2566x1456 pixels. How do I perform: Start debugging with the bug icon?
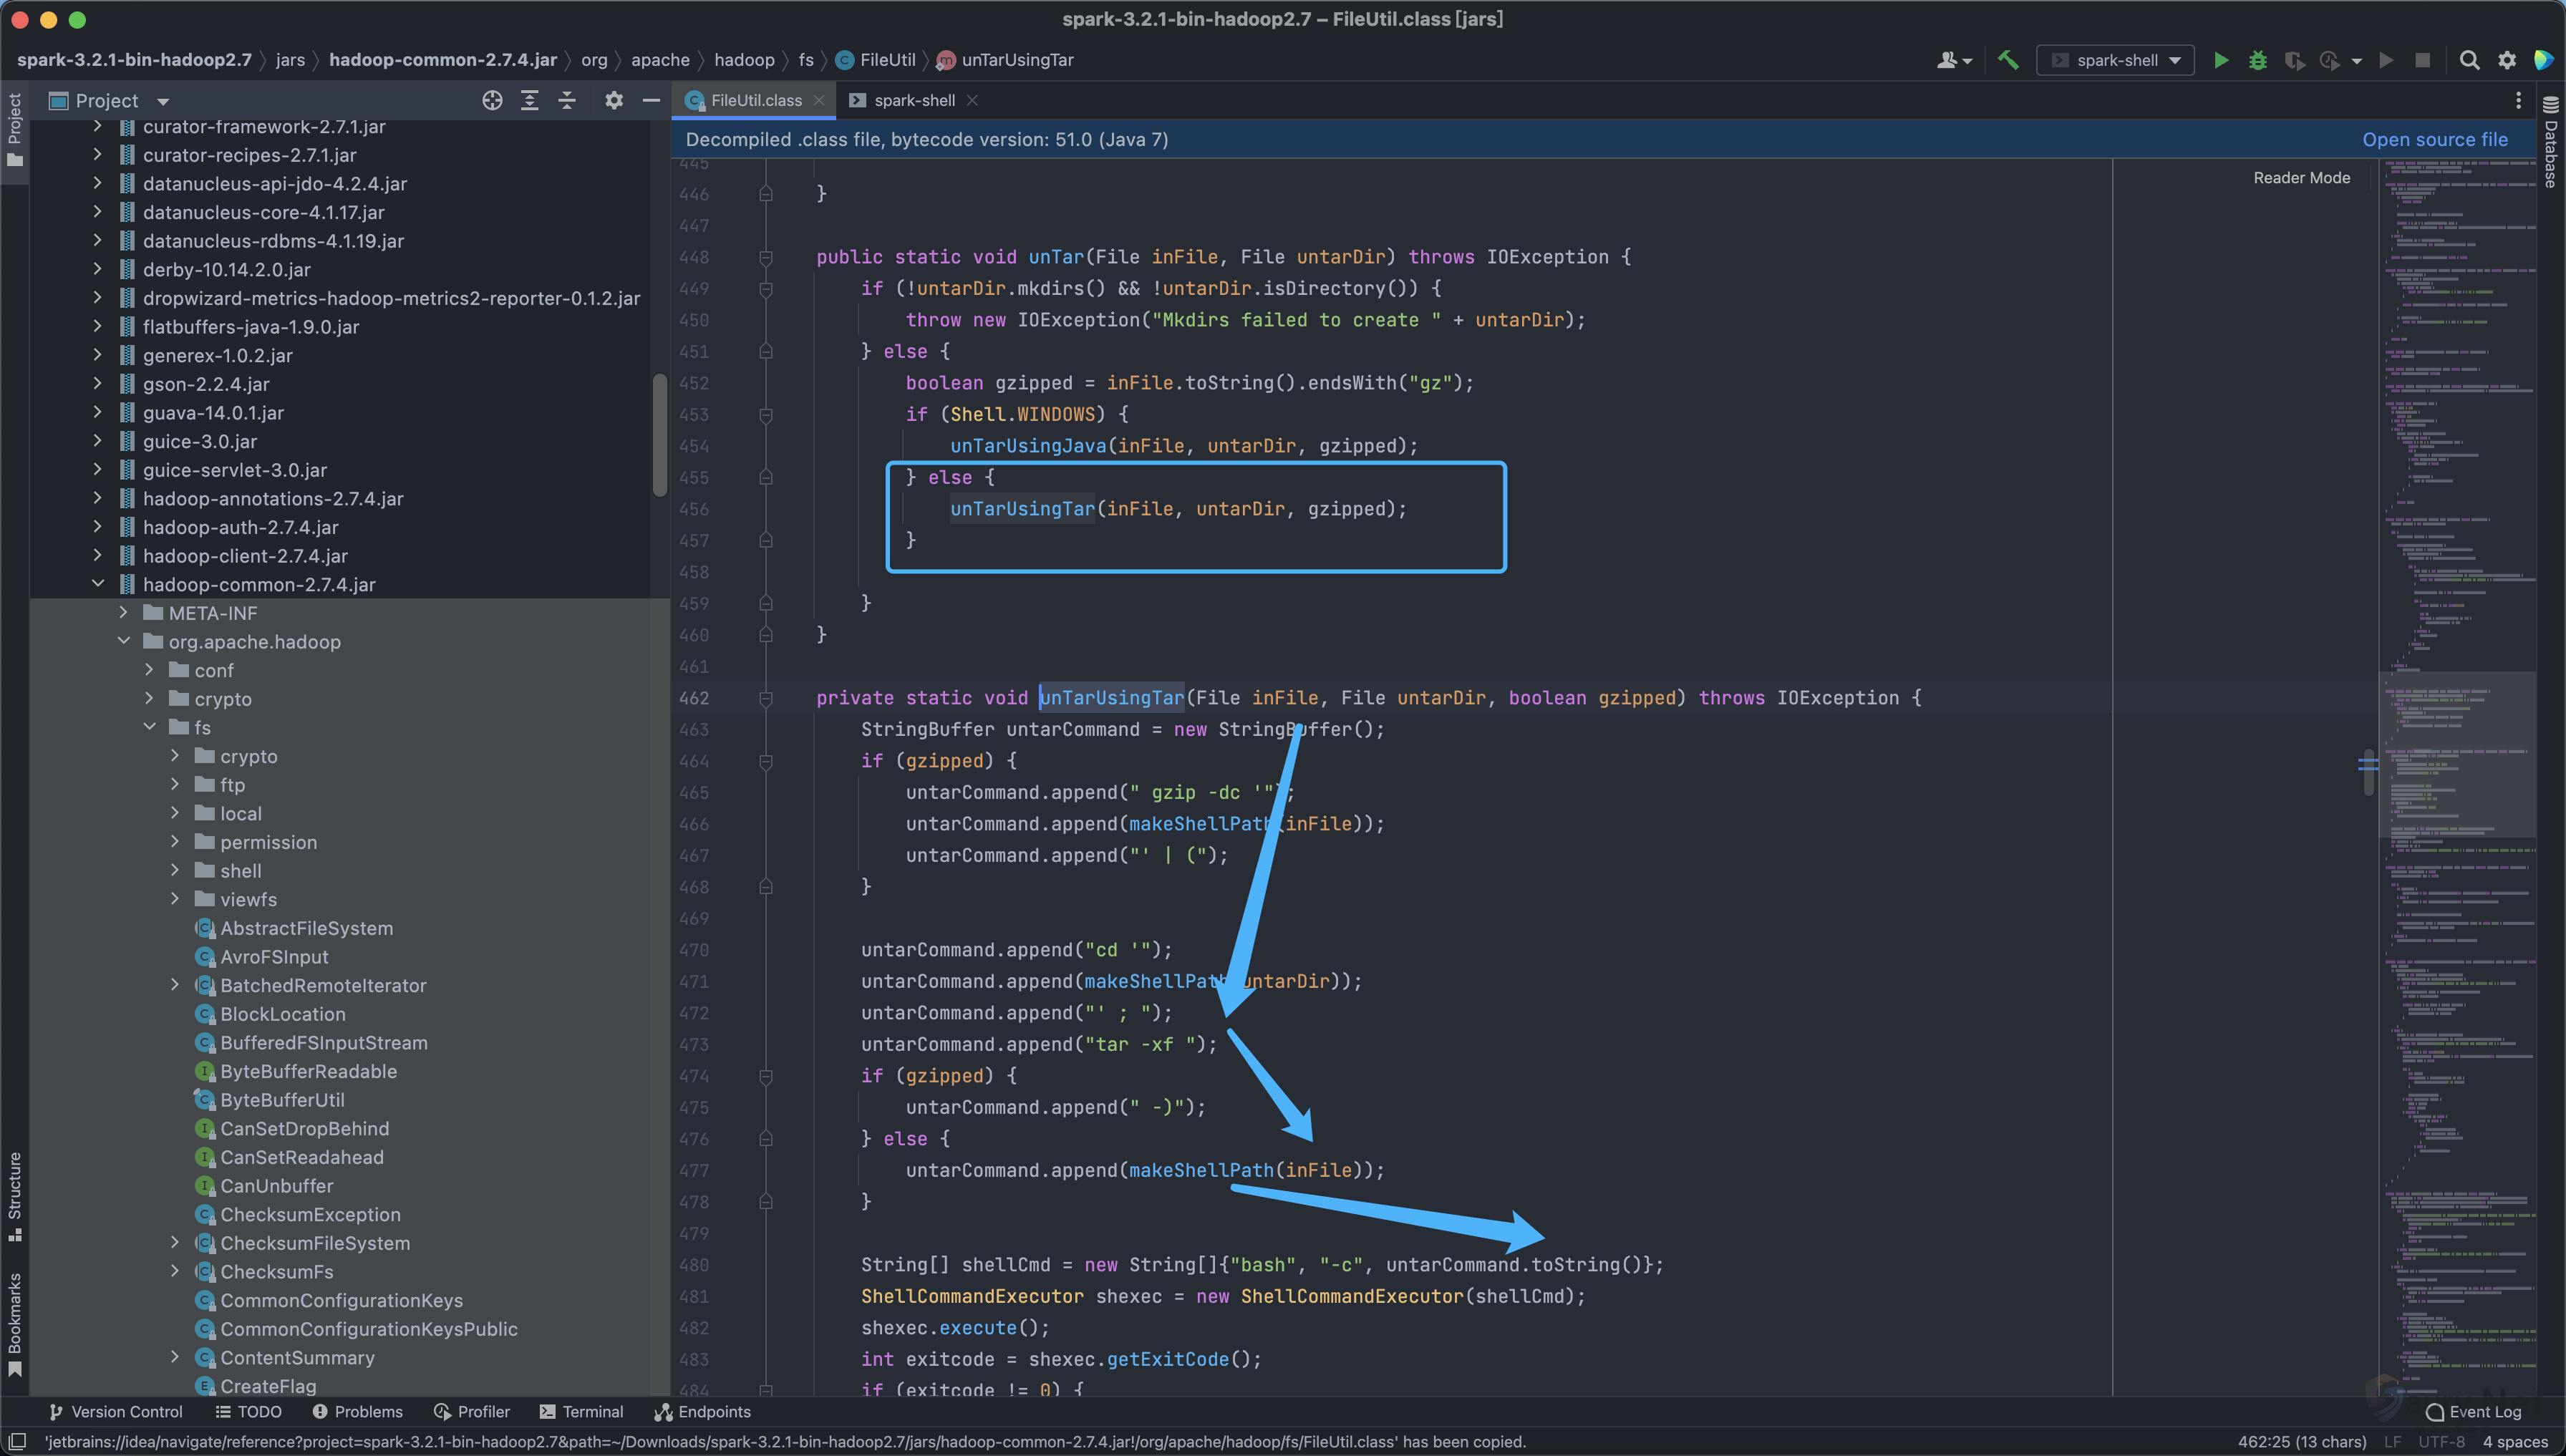[x=2258, y=60]
